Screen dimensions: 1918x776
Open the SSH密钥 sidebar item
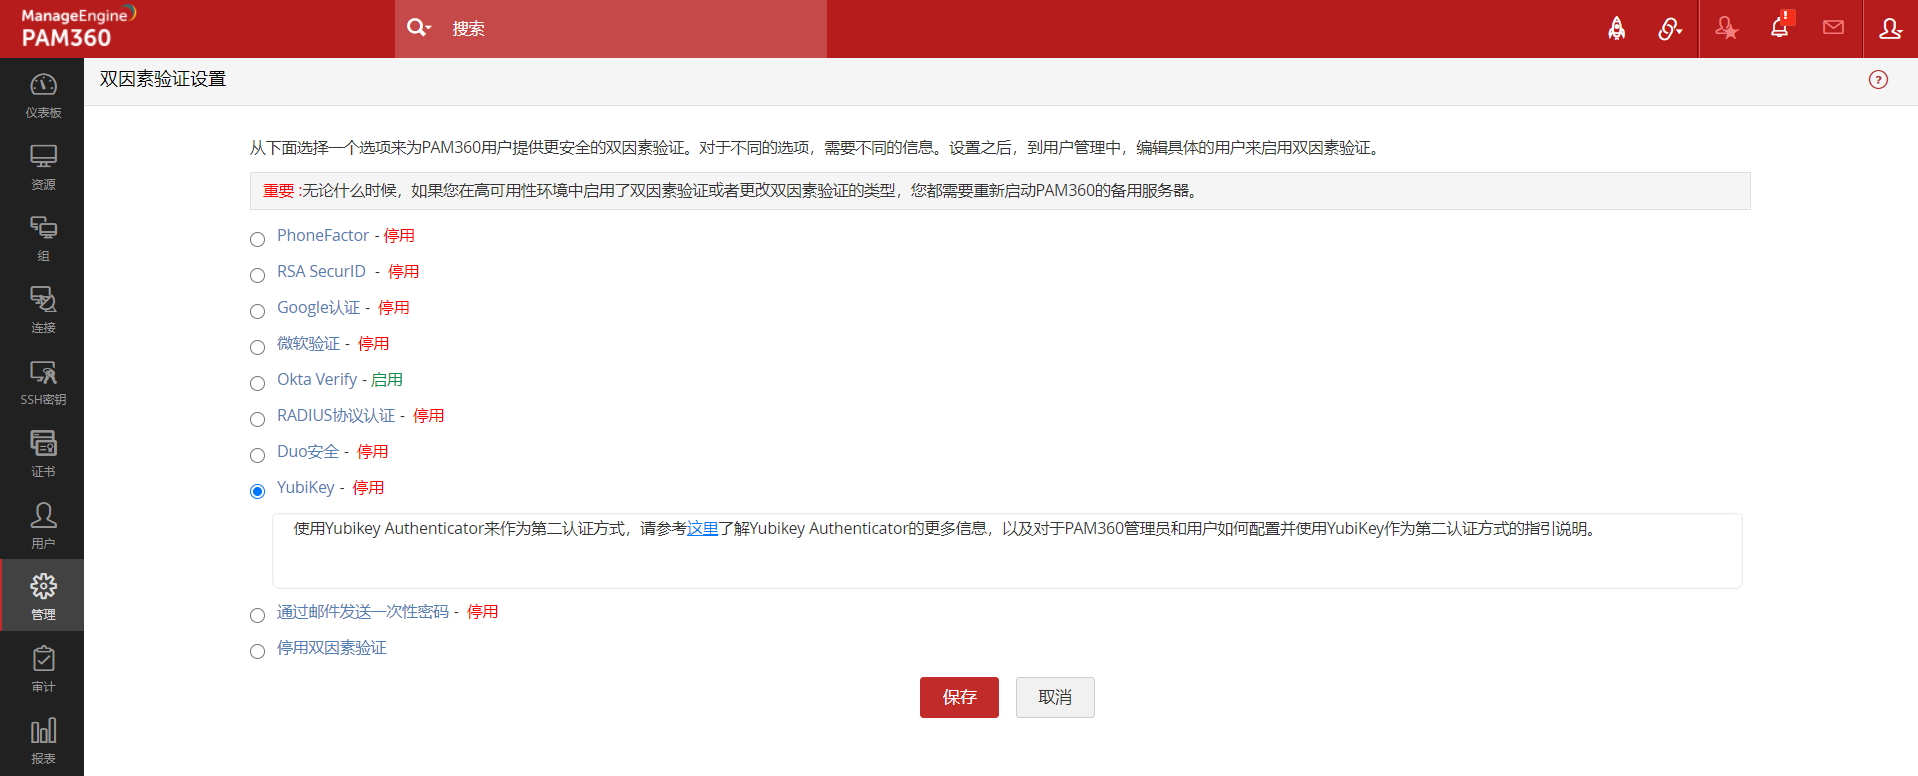click(x=42, y=383)
